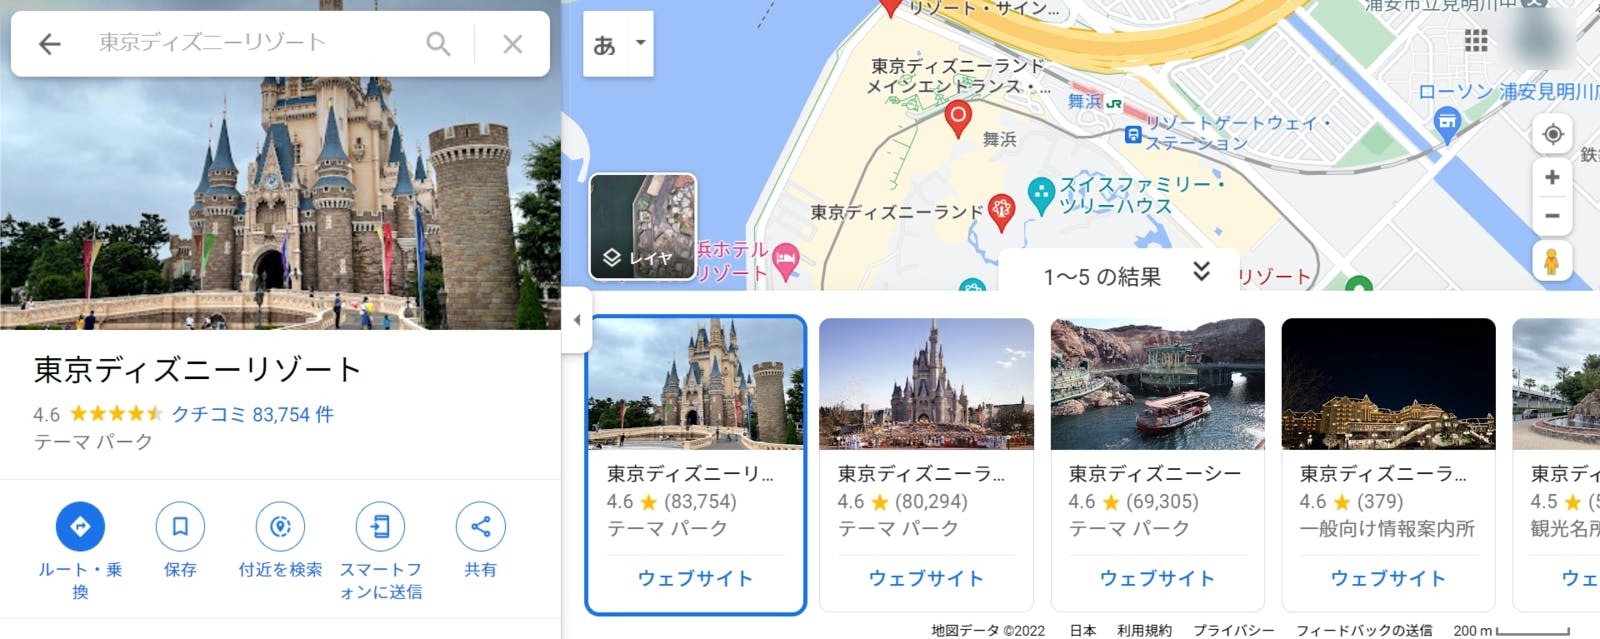Image resolution: width=1600 pixels, height=639 pixels.
Task: Click the スマートフォンに送信 icon
Action: point(380,526)
